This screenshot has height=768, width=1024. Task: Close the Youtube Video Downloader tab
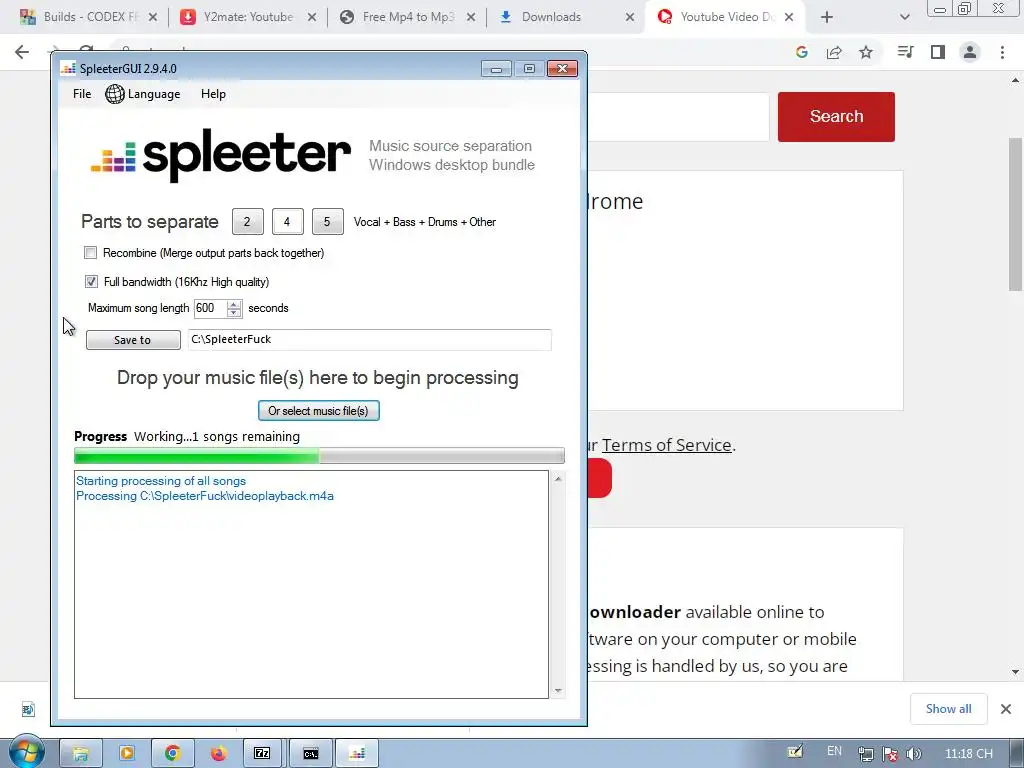pyautogui.click(x=789, y=18)
